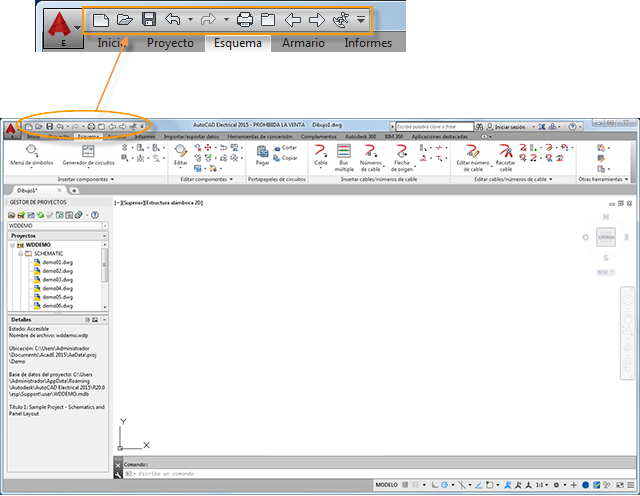Viewport: 640px width, 496px height.
Task: Toggle clean screen icon in status bar
Action: click(620, 485)
